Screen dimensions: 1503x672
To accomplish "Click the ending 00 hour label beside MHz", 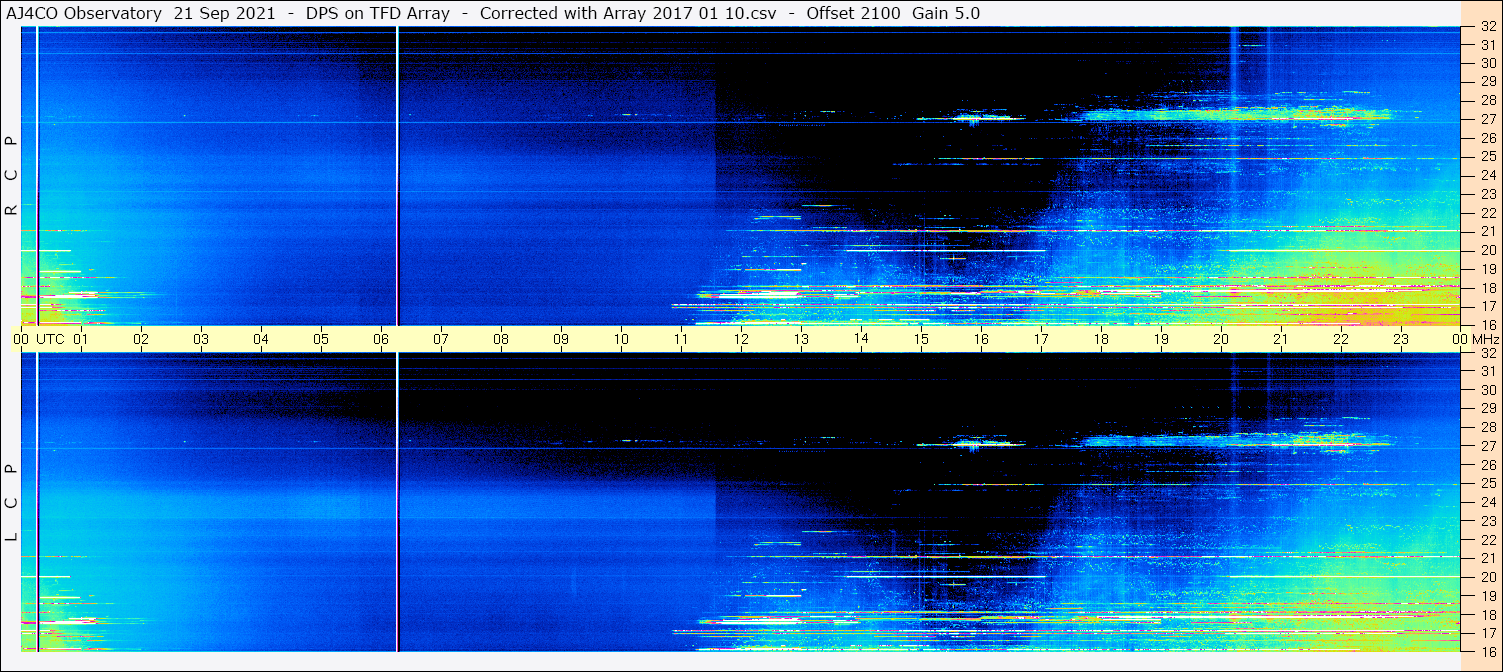I will pyautogui.click(x=1458, y=338).
